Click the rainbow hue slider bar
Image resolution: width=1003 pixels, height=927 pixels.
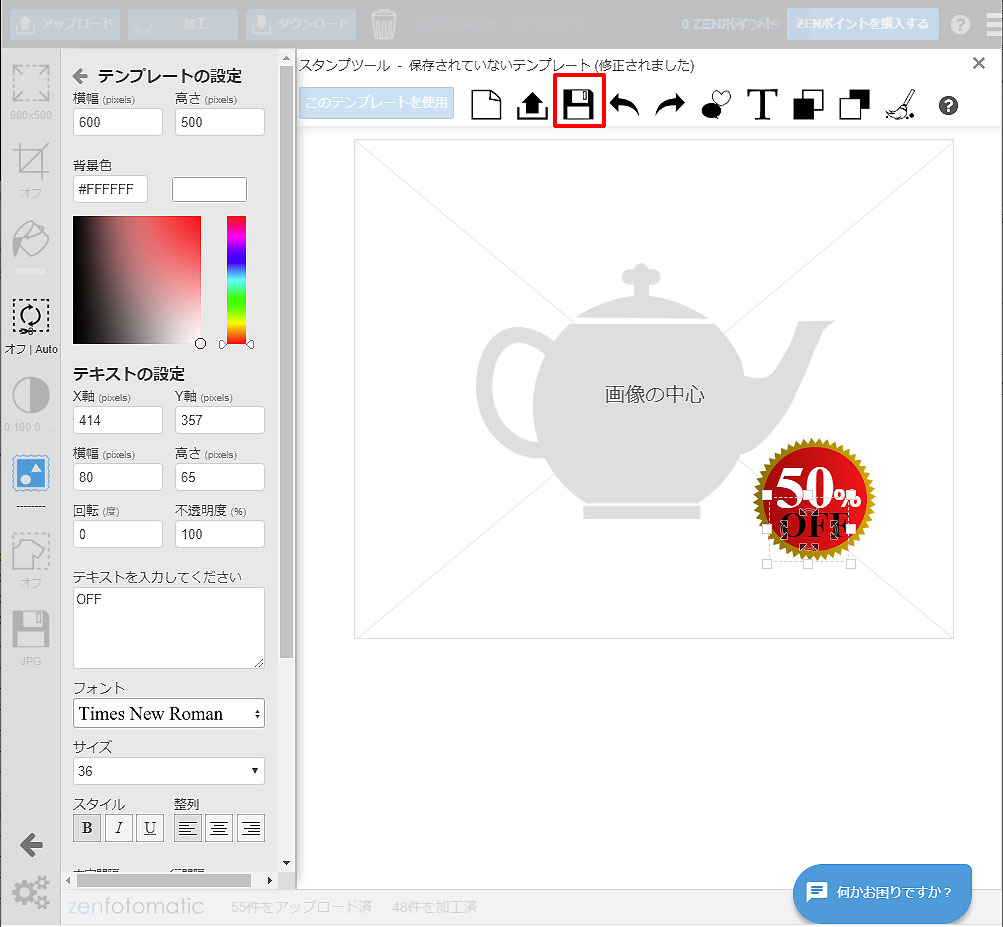pos(236,280)
